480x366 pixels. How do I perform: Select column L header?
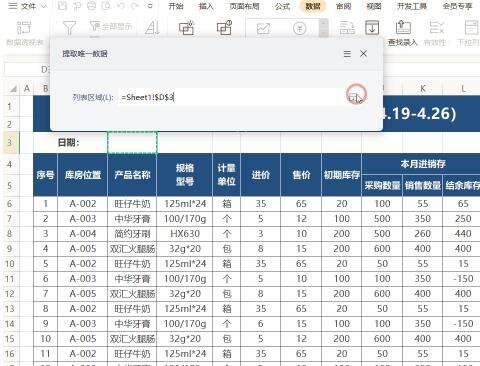tap(463, 89)
